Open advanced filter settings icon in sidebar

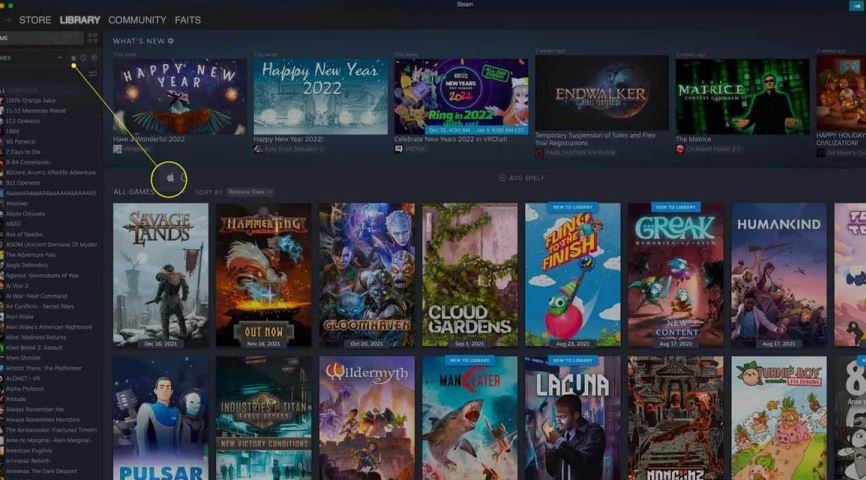point(93,73)
